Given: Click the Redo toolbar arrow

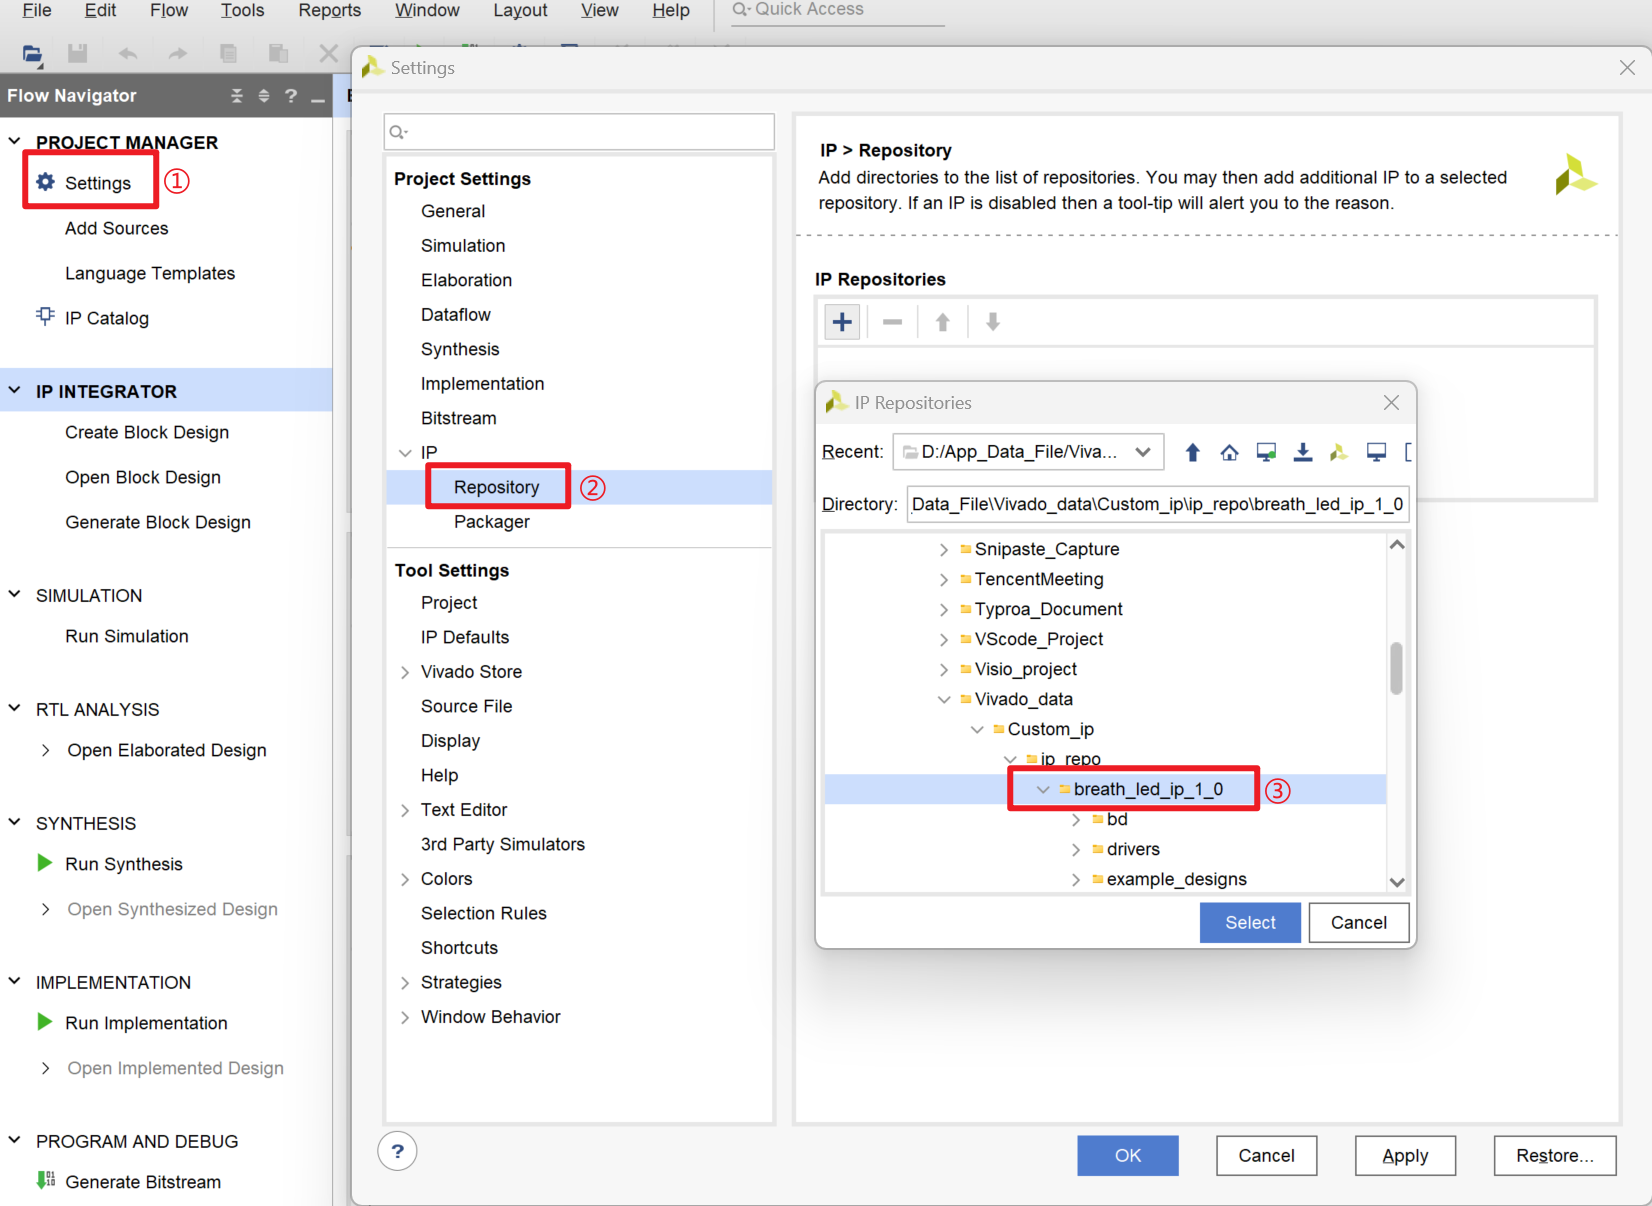Looking at the screenshot, I should tap(177, 54).
